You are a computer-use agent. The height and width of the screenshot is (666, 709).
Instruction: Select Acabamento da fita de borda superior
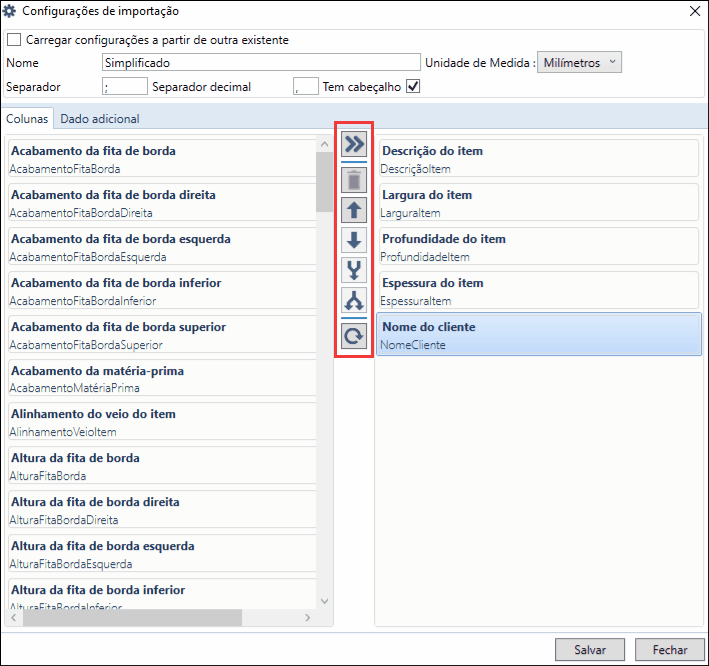tap(162, 335)
